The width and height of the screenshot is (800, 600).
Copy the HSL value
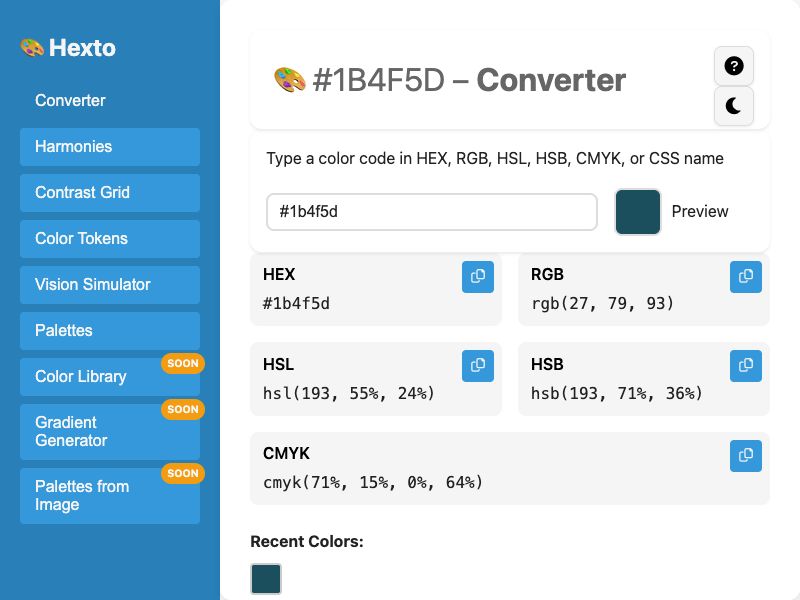477,366
